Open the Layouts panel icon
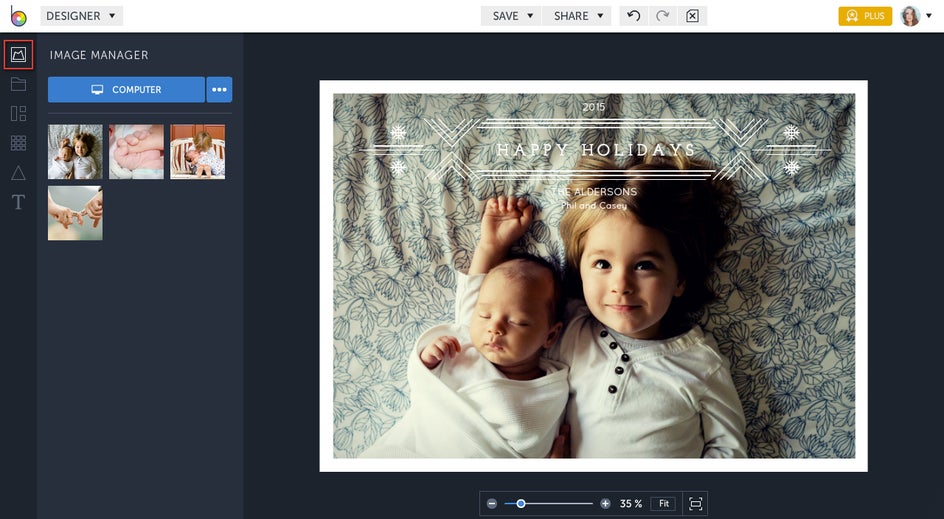 (18, 113)
